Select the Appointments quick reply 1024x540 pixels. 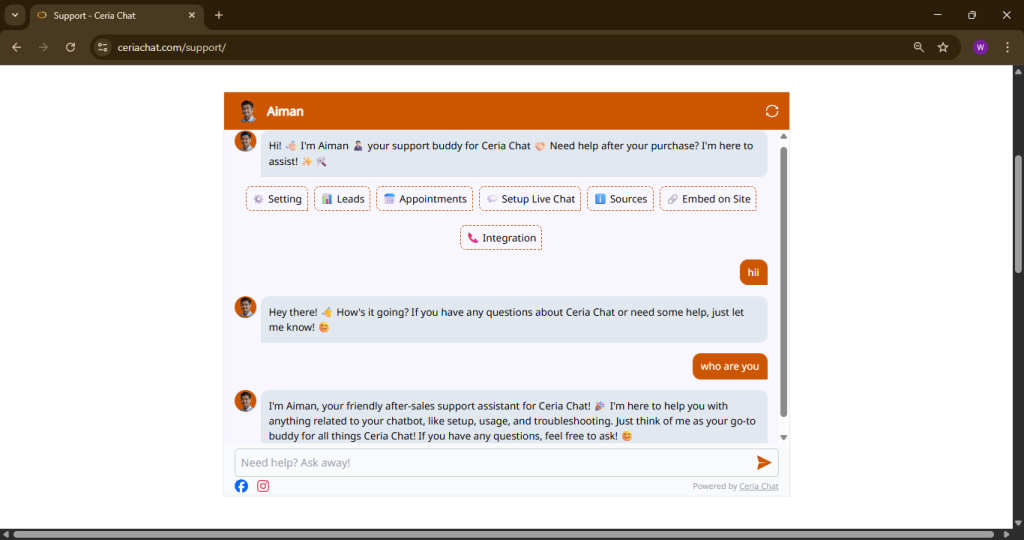[x=424, y=199]
